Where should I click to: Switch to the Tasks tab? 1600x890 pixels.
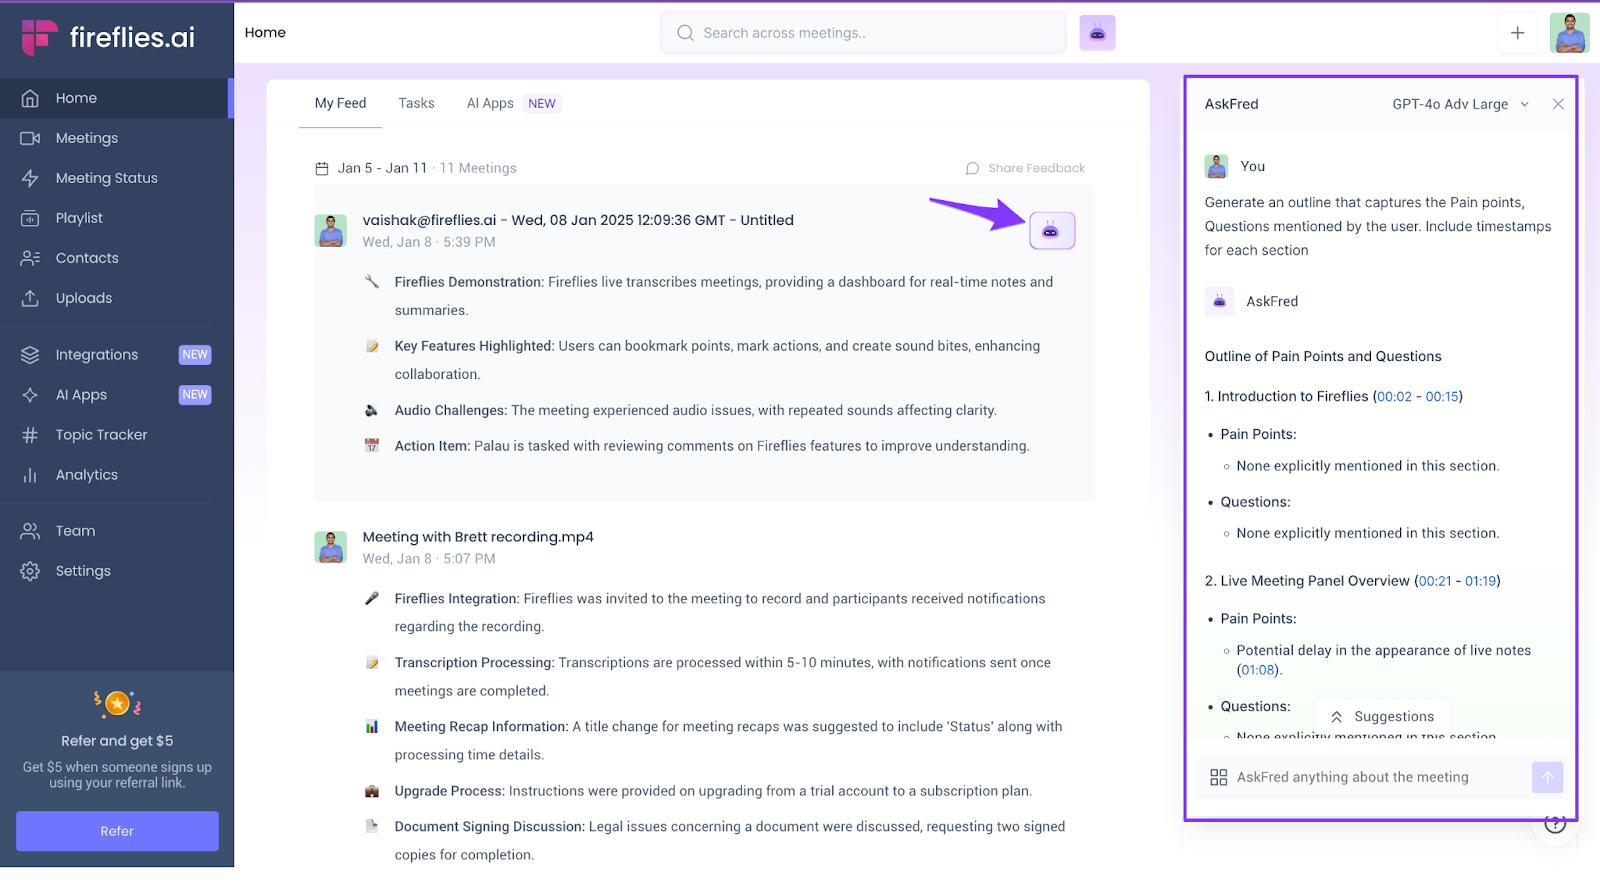click(x=416, y=103)
